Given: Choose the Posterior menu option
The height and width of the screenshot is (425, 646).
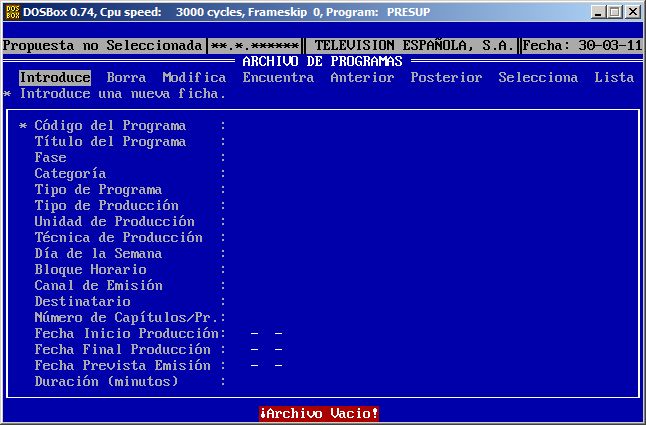Looking at the screenshot, I should pyautogui.click(x=446, y=78).
